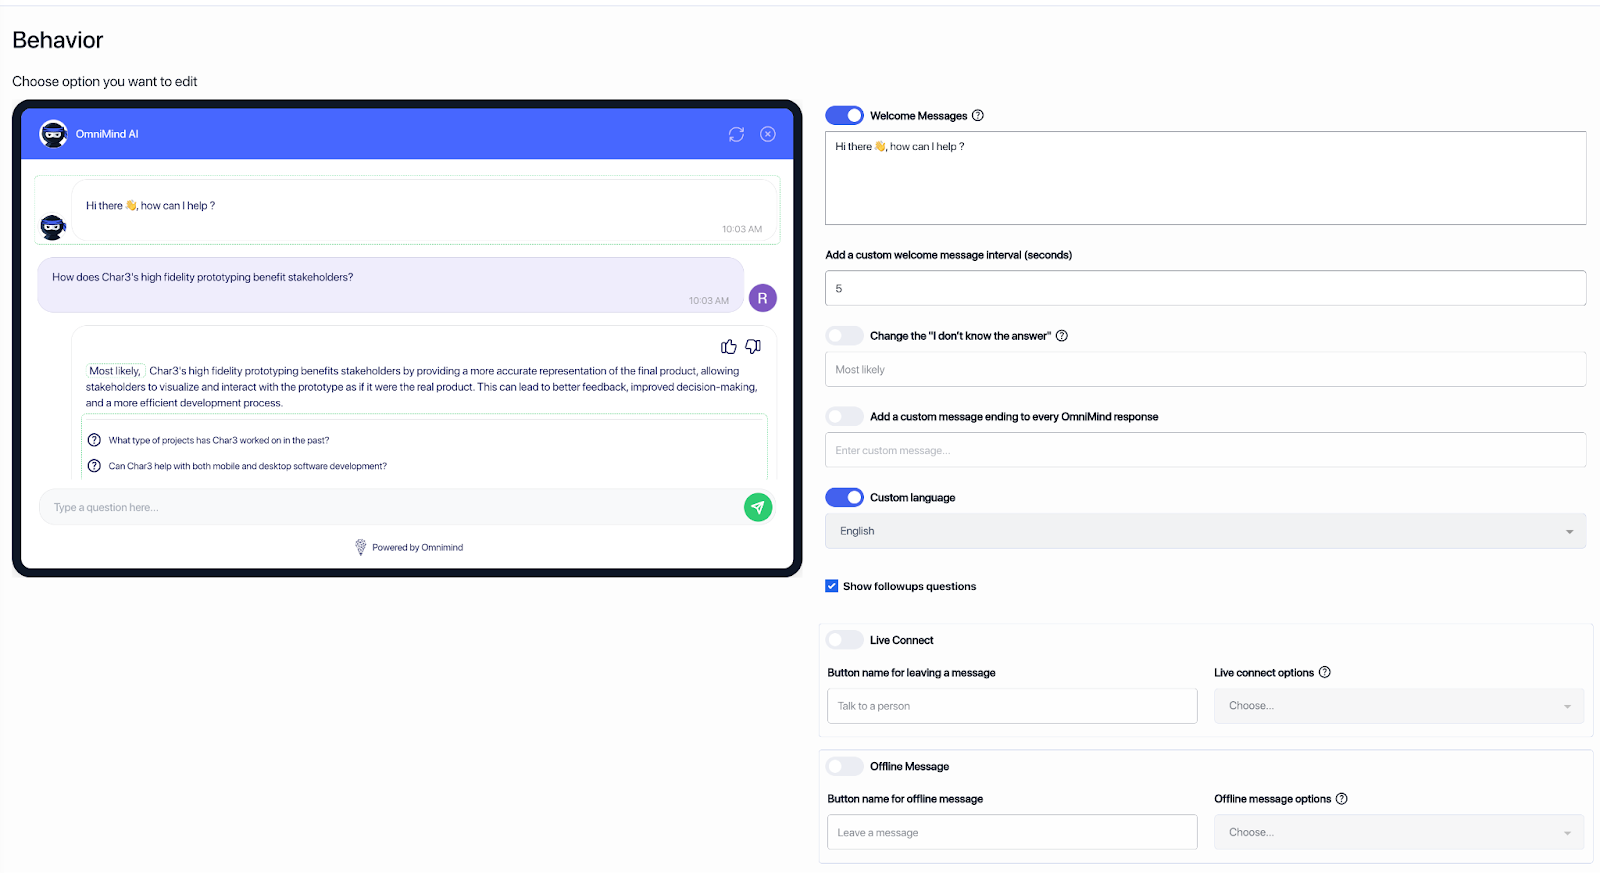Disable the Welcome Messages toggle
The width and height of the screenshot is (1600, 873).
coord(844,116)
